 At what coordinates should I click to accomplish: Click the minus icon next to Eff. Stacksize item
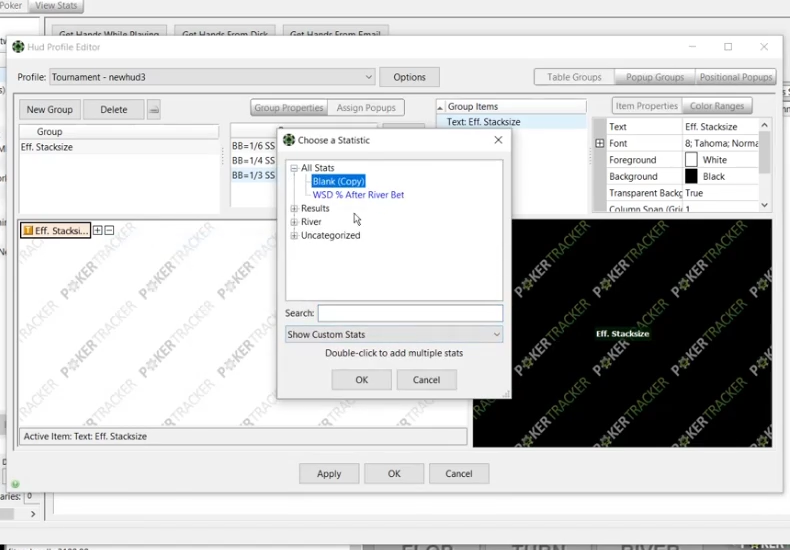tap(109, 230)
